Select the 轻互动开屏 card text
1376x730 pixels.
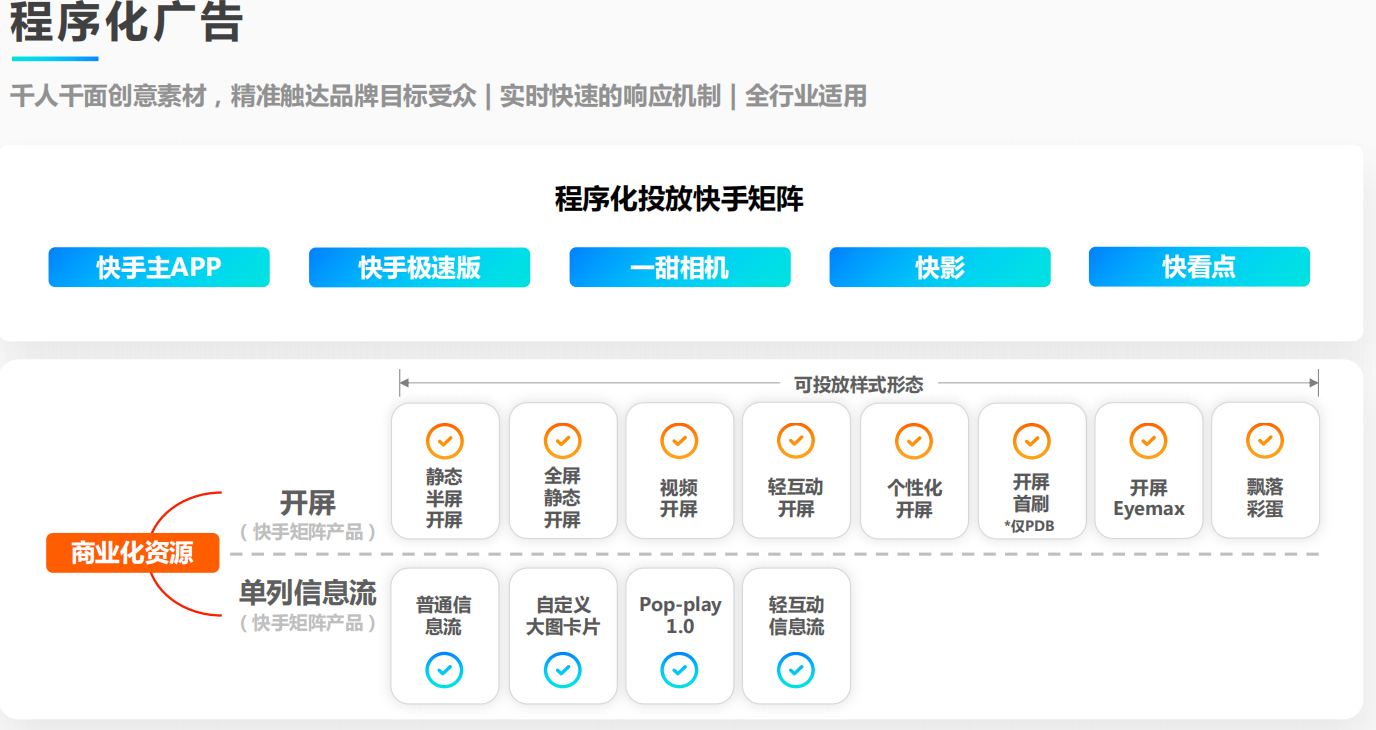tap(796, 498)
